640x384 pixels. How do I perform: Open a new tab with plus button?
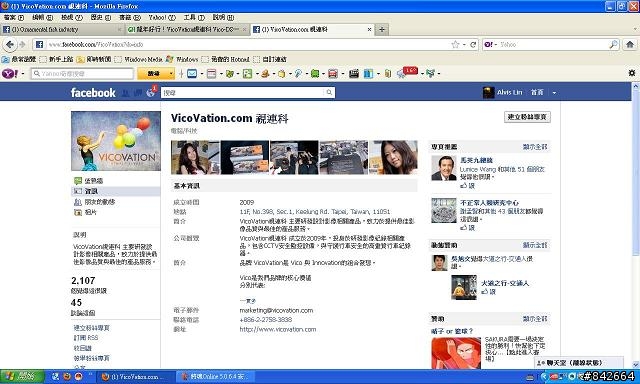[382, 29]
